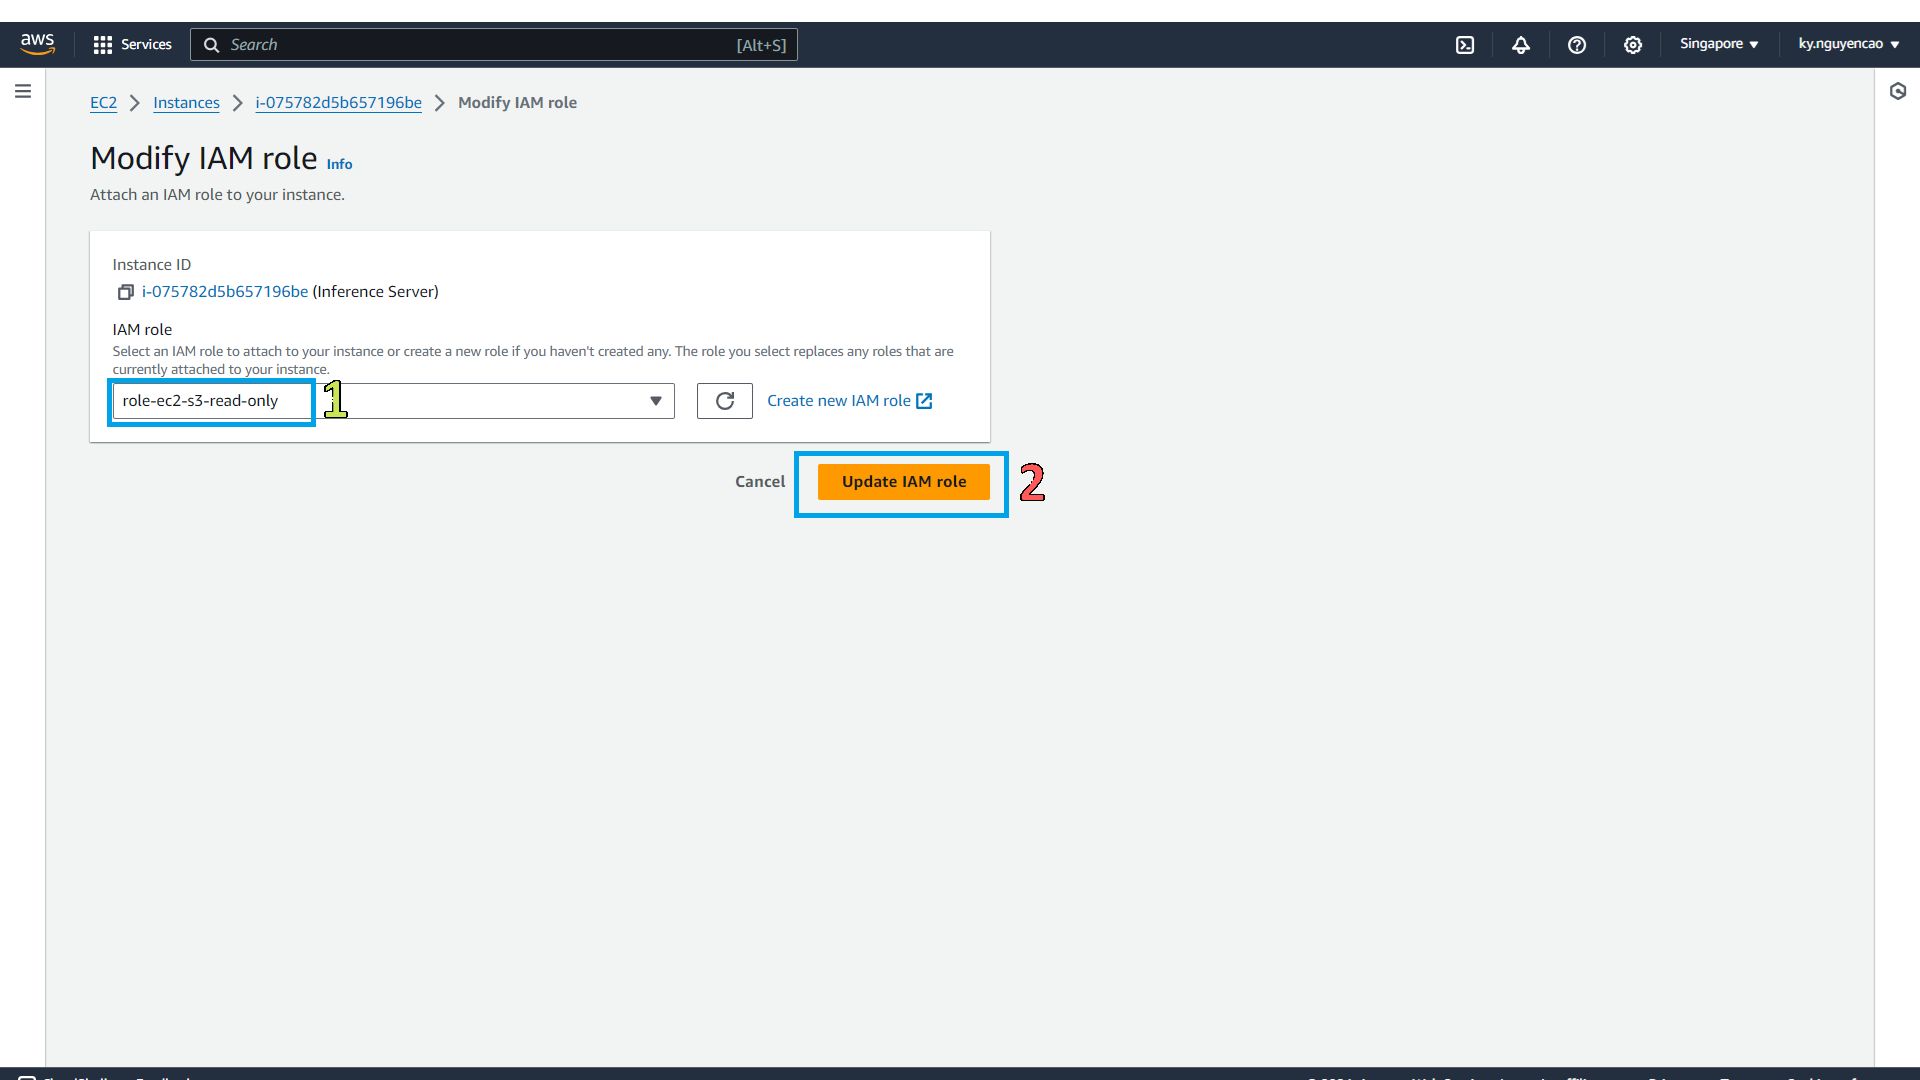The width and height of the screenshot is (1920, 1080).
Task: Click the Update IAM role button
Action: 905,480
